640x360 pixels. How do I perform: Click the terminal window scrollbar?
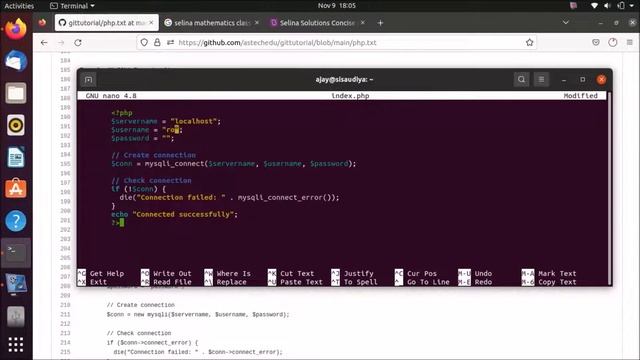(609, 188)
